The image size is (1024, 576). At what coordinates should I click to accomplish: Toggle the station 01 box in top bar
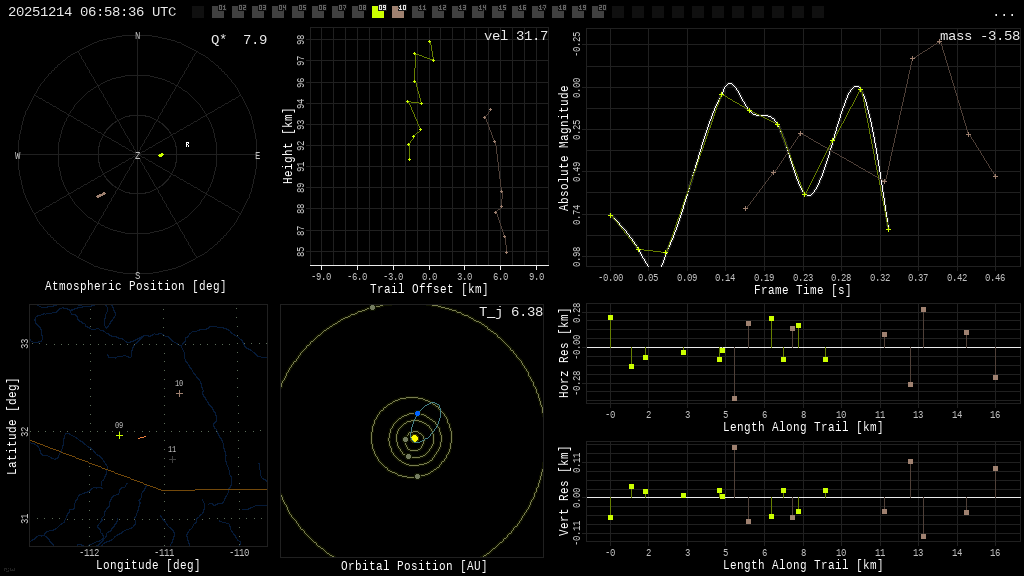click(218, 12)
